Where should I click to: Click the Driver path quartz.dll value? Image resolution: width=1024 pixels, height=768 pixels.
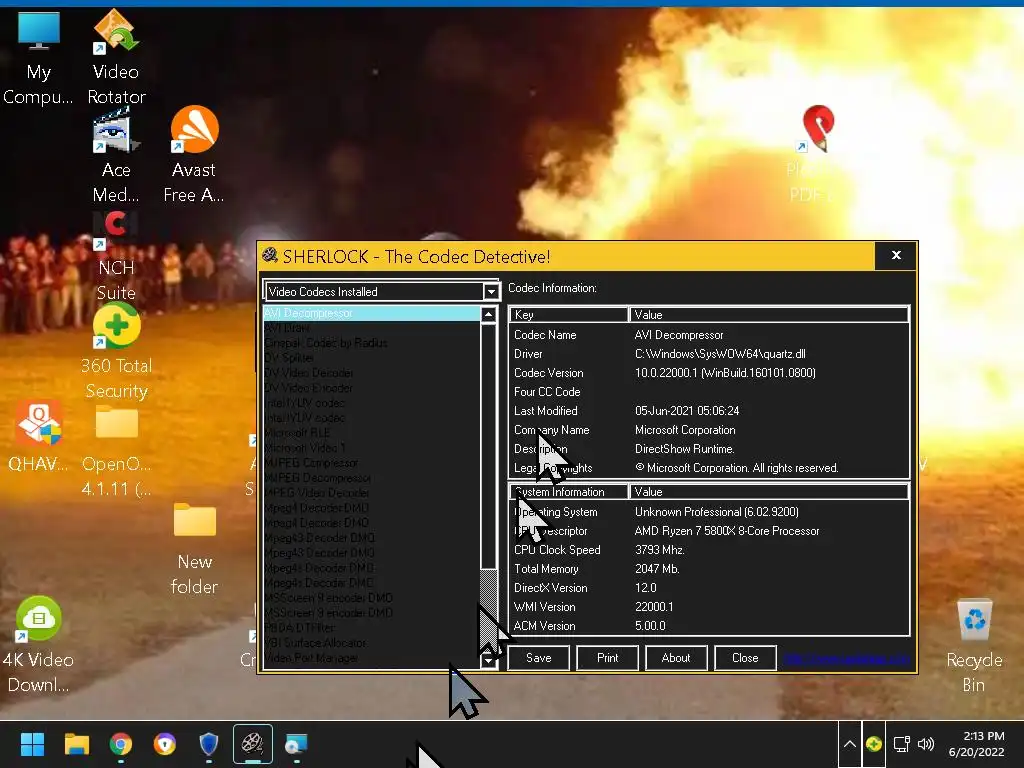(x=720, y=354)
